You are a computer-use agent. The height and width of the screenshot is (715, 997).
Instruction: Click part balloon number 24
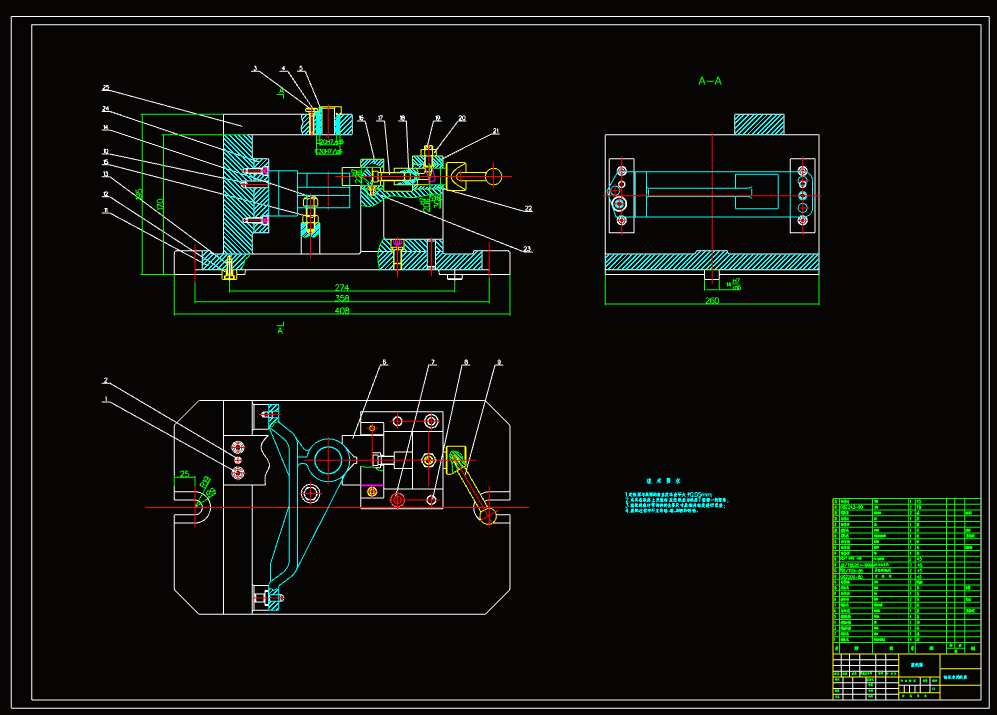[x=106, y=109]
